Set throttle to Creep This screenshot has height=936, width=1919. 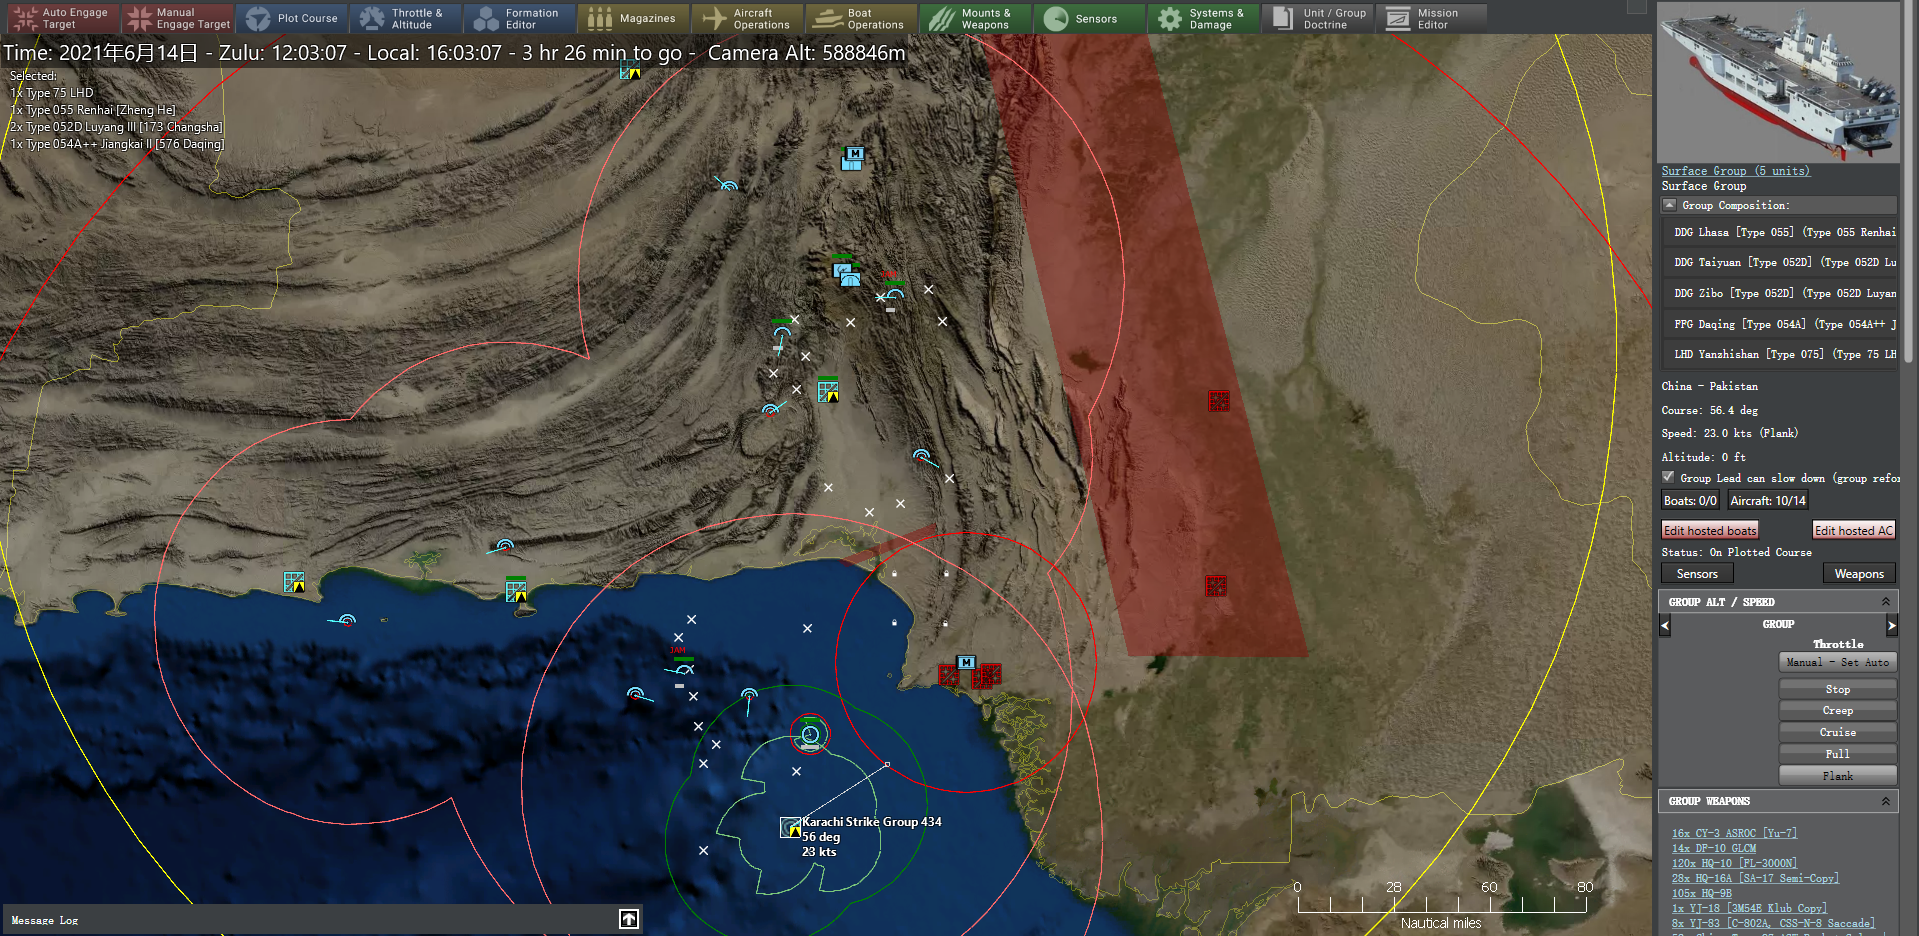pyautogui.click(x=1838, y=710)
